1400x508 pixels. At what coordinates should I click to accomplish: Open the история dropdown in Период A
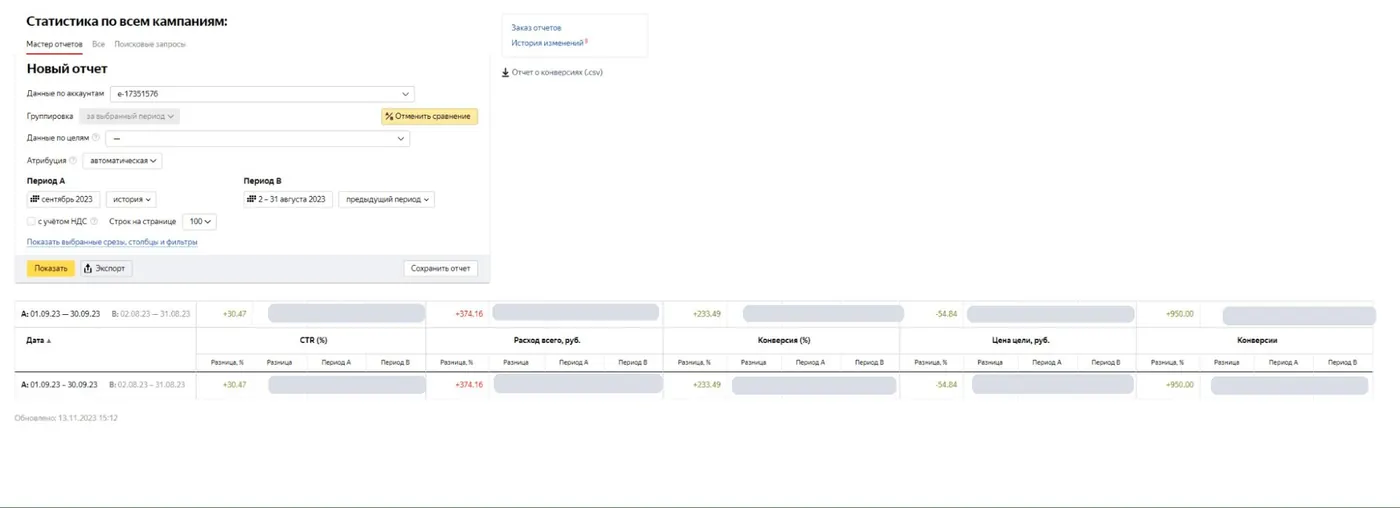(x=131, y=199)
